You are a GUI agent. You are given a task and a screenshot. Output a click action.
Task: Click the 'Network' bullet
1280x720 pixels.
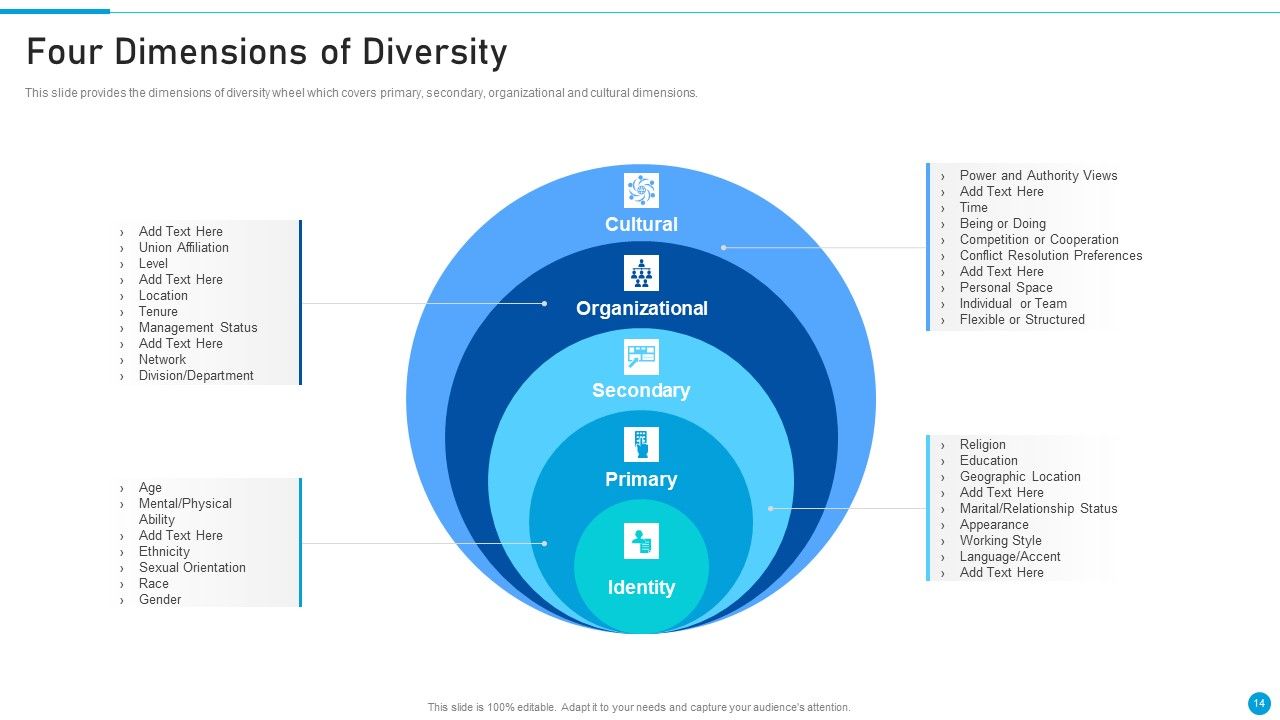162,360
